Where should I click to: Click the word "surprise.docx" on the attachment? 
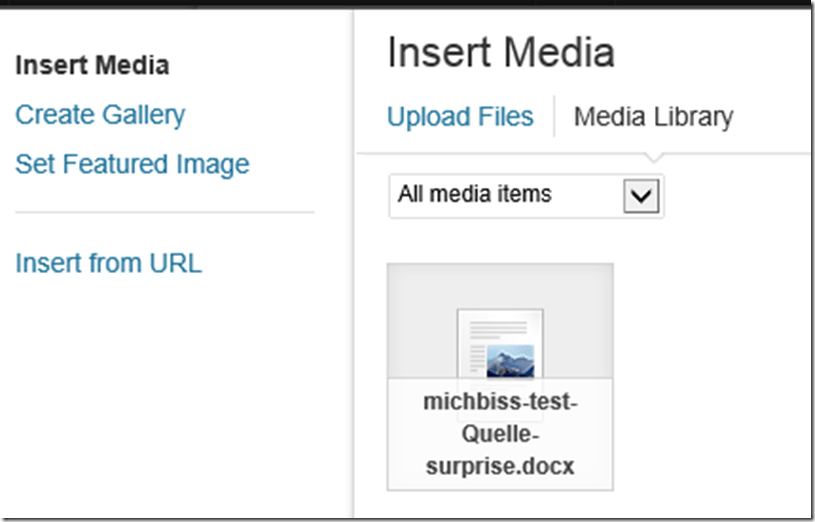[x=500, y=466]
